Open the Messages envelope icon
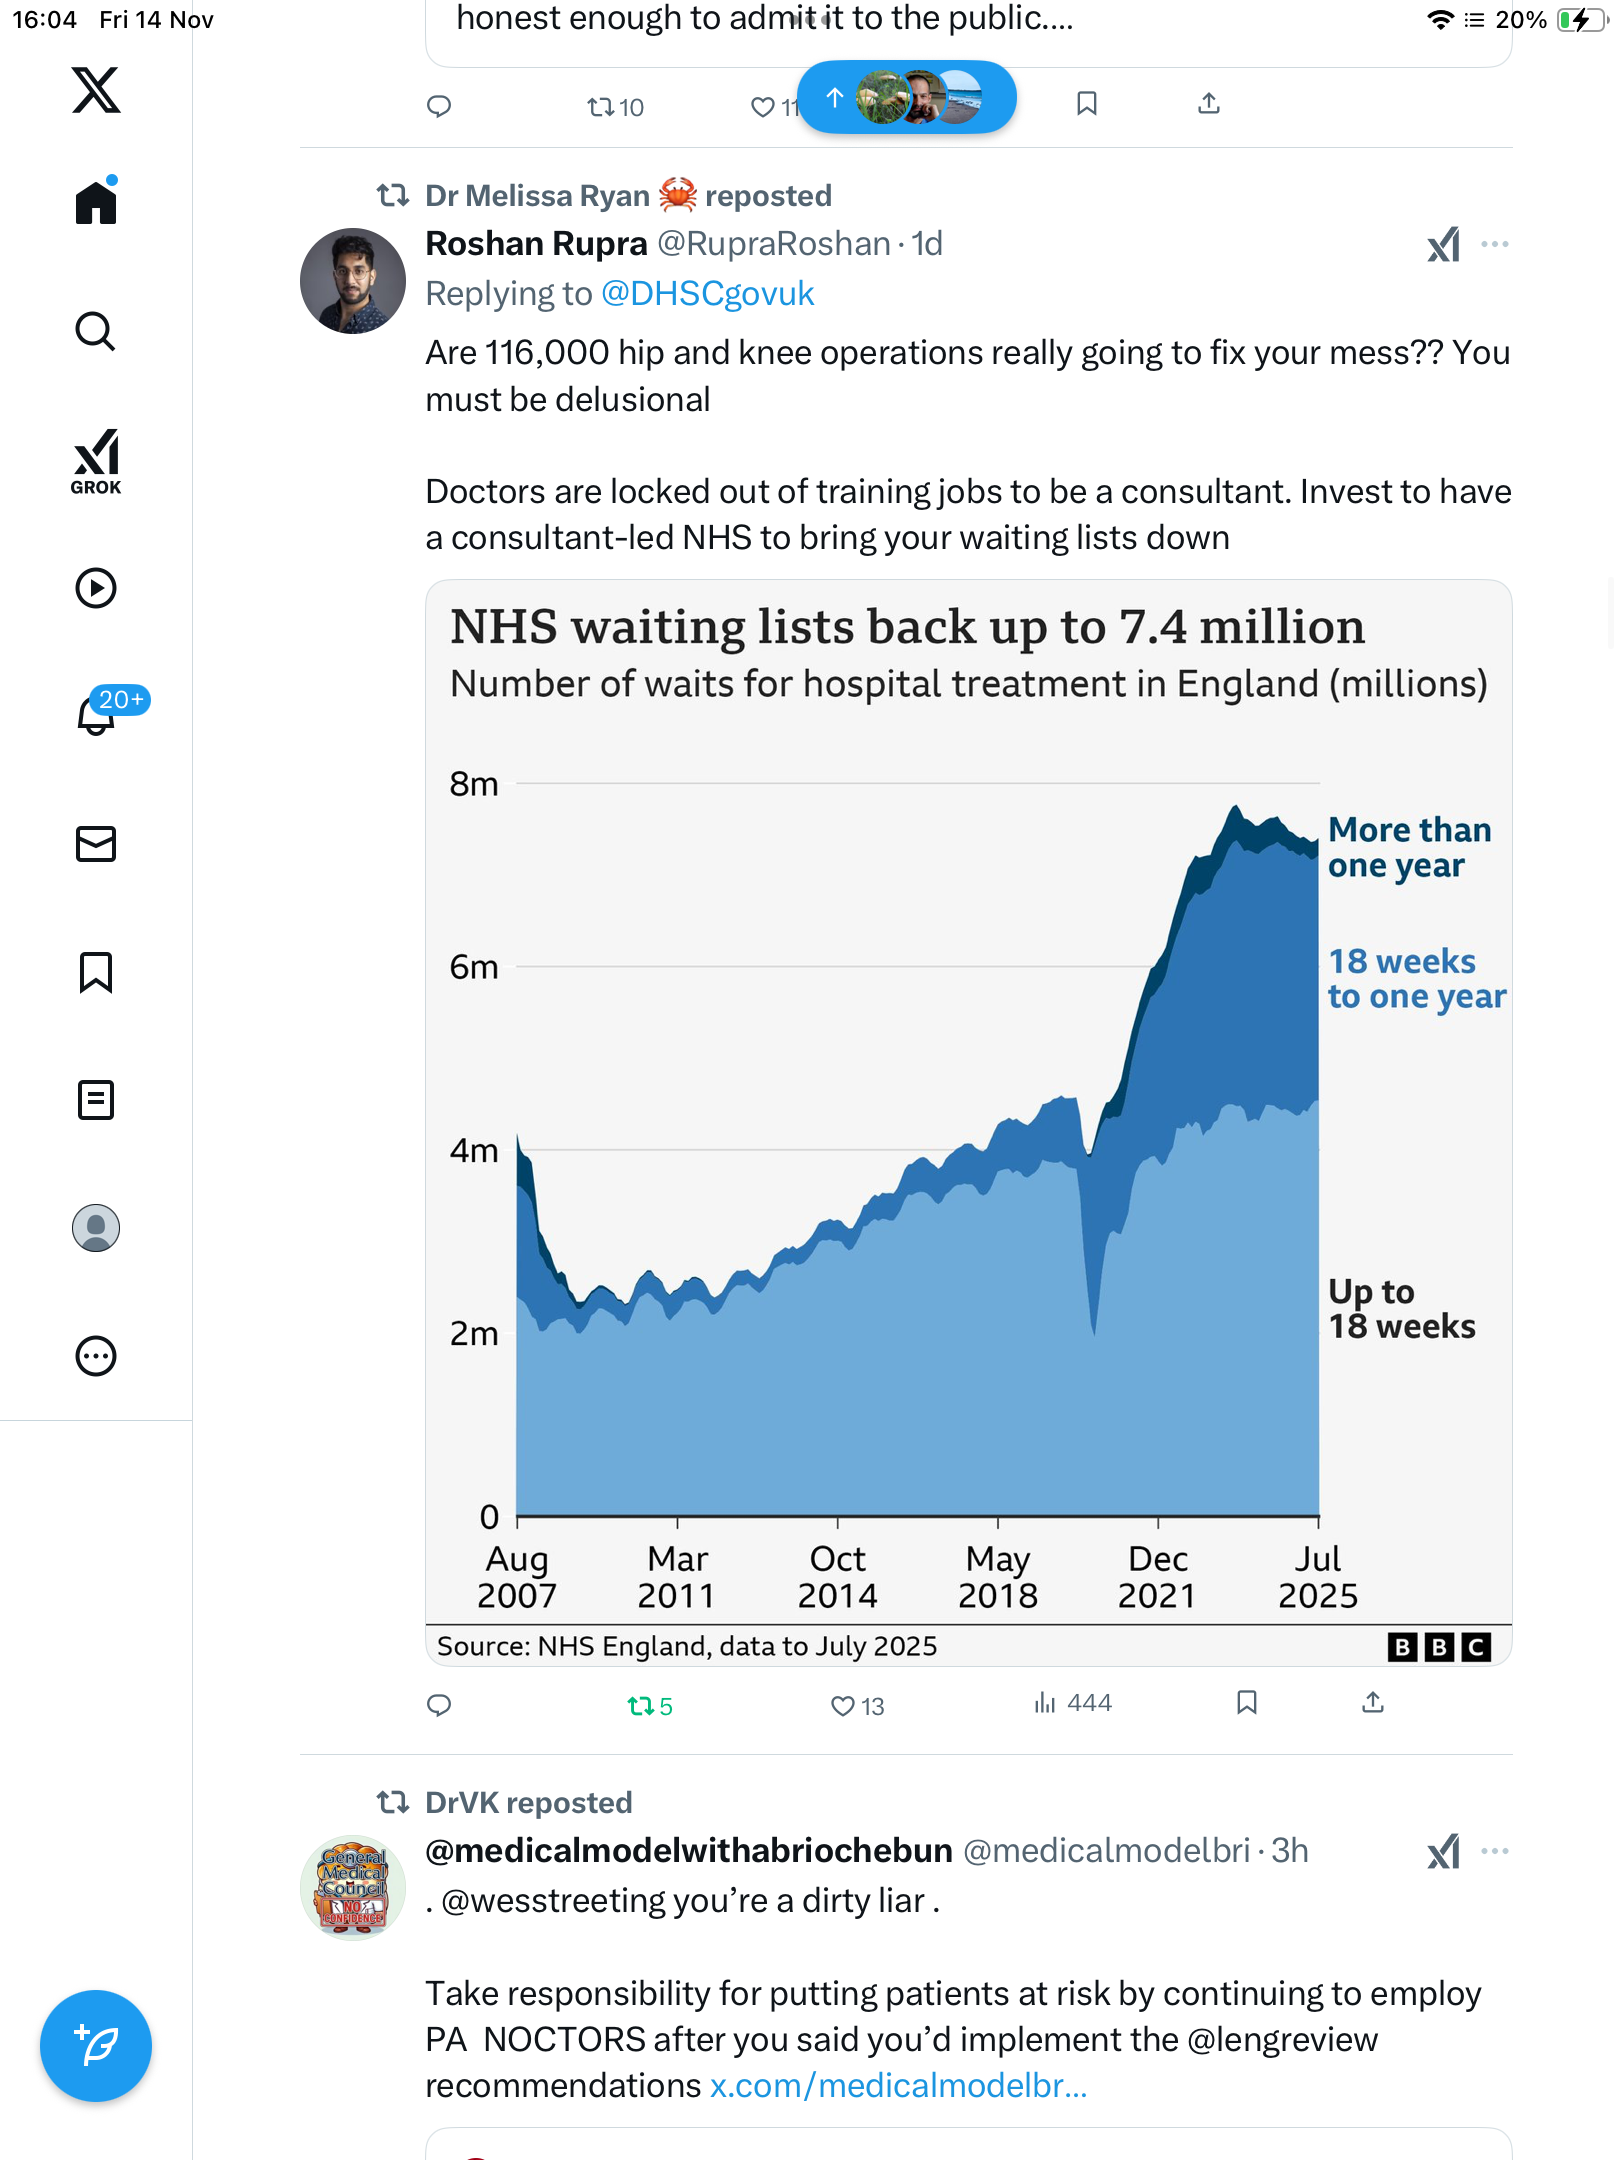This screenshot has width=1620, height=2160. click(96, 844)
